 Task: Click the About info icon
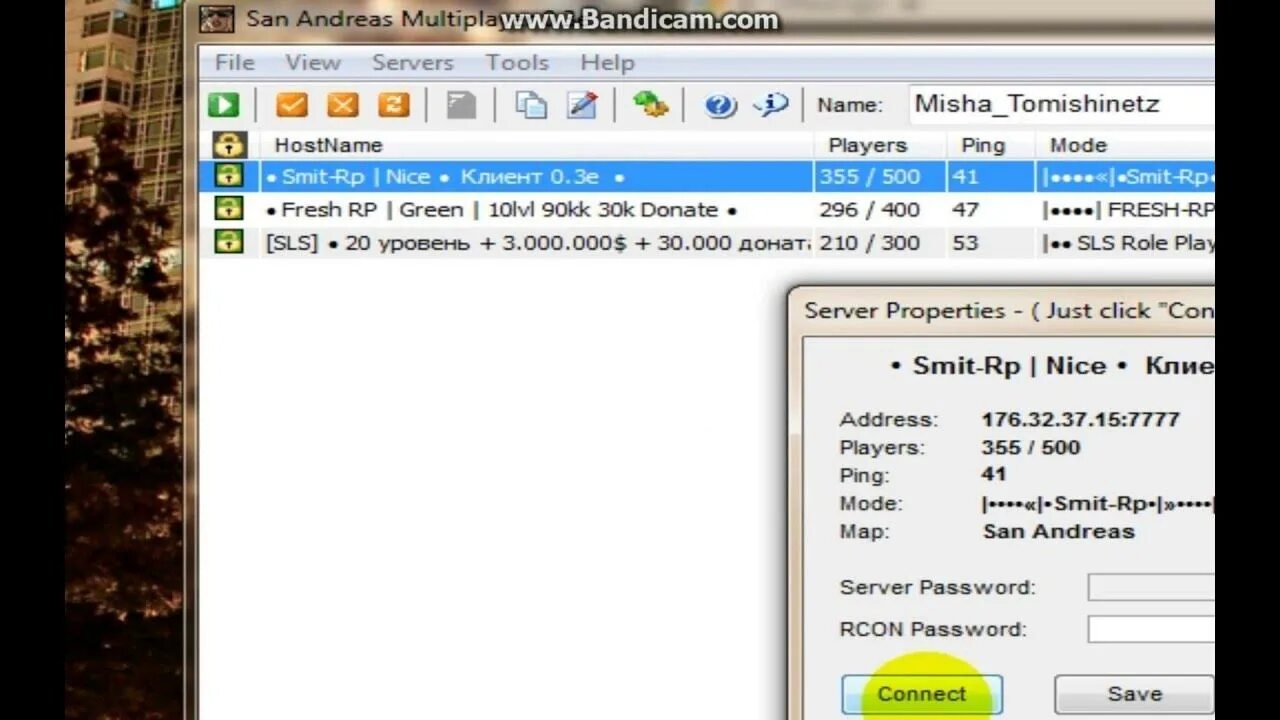click(771, 105)
